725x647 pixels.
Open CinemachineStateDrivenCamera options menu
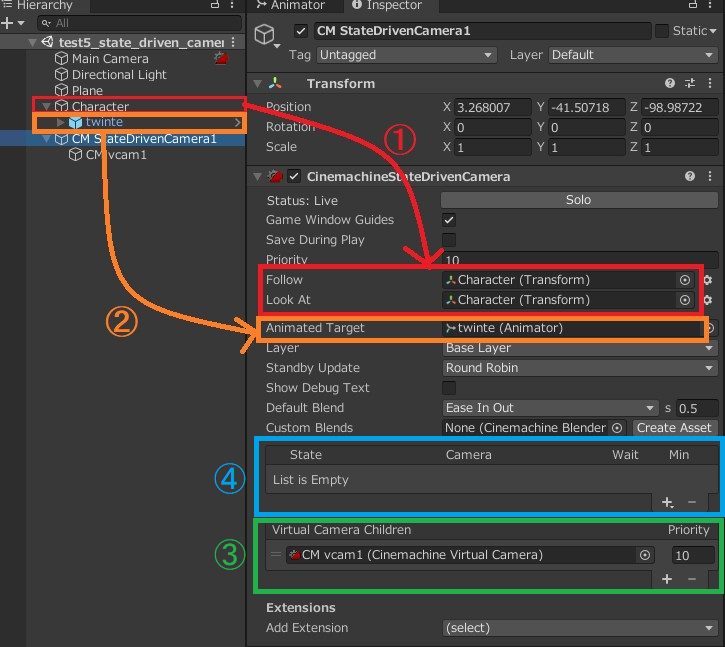pos(710,176)
